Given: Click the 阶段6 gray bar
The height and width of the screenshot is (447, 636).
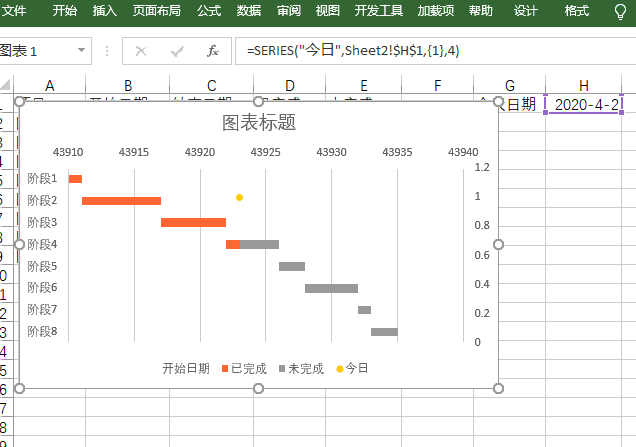Looking at the screenshot, I should [x=331, y=288].
